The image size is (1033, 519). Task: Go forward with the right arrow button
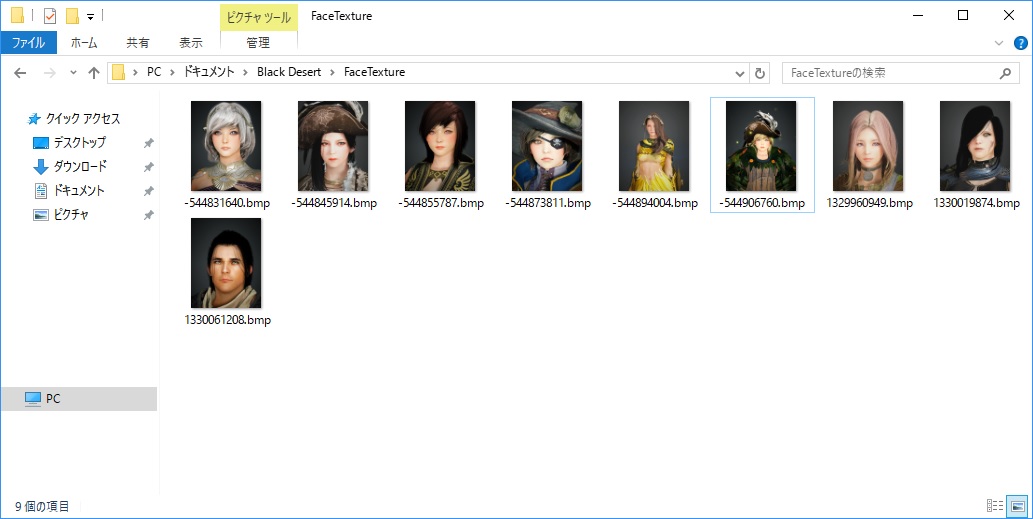pyautogui.click(x=49, y=72)
